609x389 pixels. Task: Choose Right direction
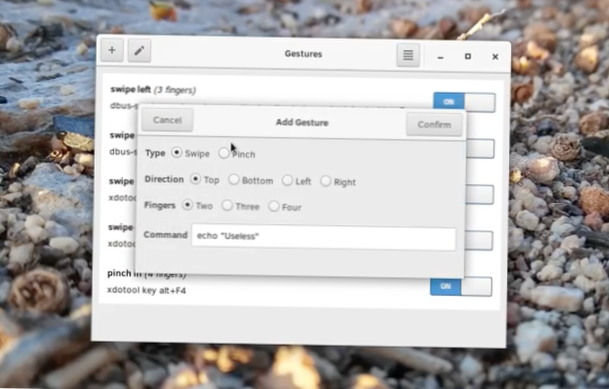pos(326,181)
